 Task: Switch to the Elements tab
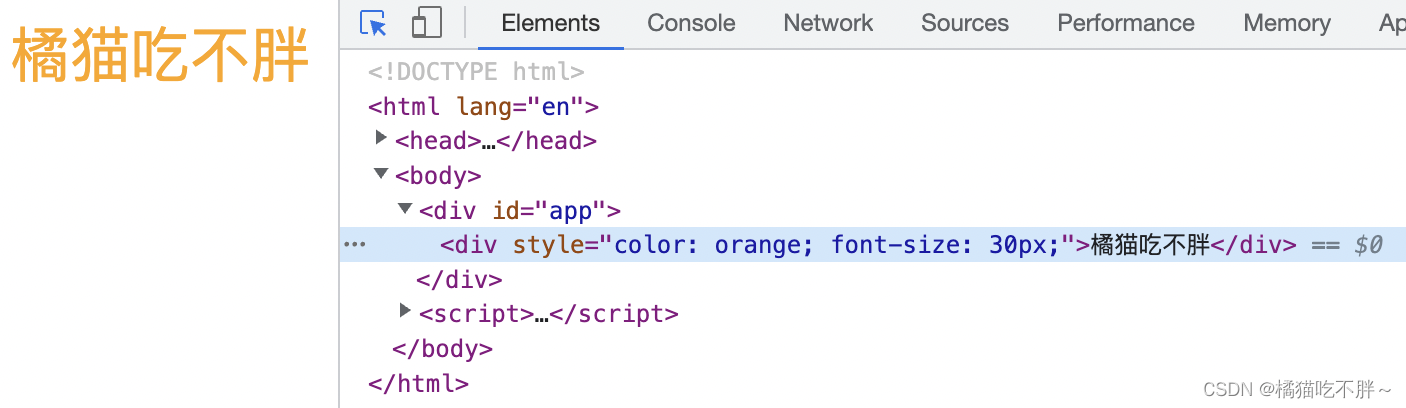click(551, 23)
